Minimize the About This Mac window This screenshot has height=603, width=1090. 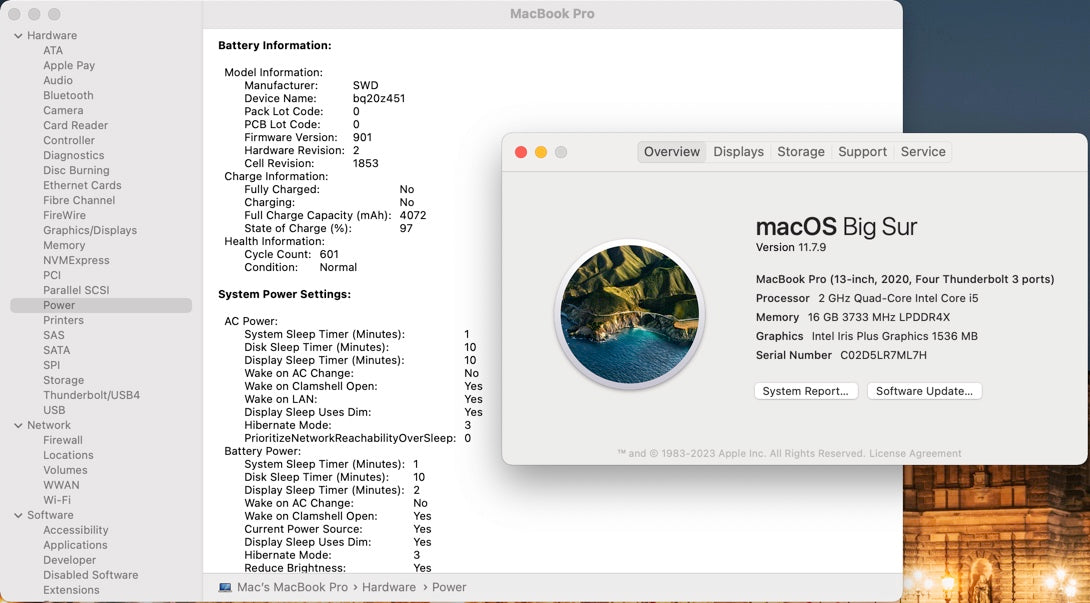point(541,152)
